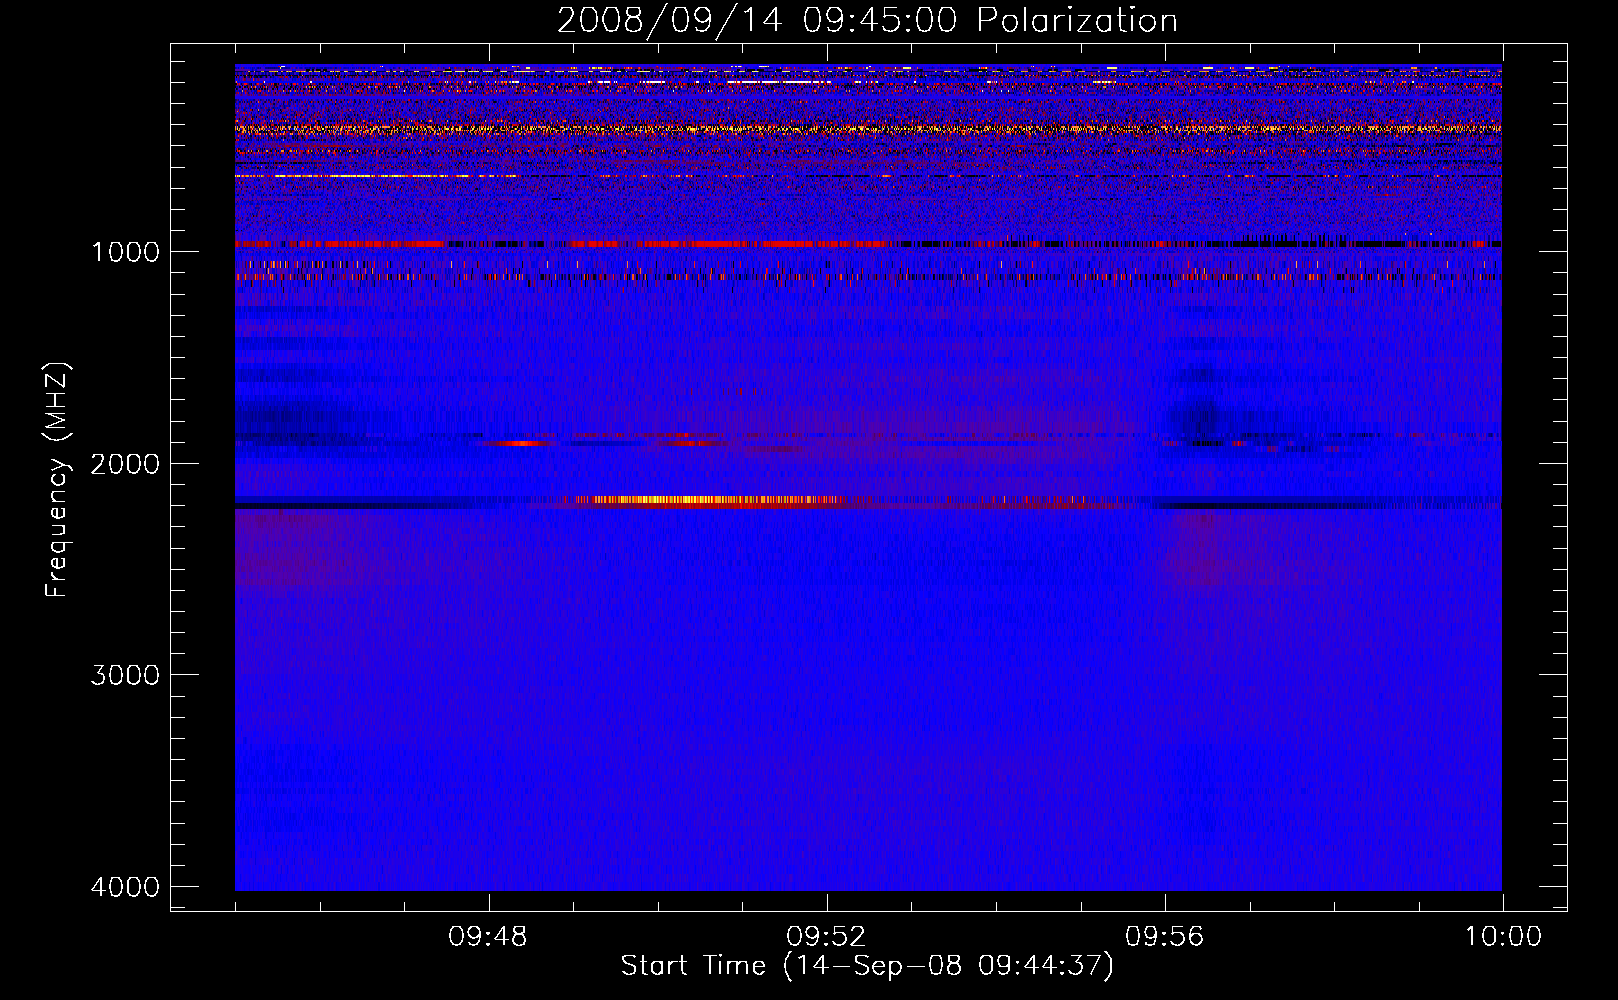Click the 09:52 time tick label
Viewport: 1618px width, 1000px height.
[826, 937]
